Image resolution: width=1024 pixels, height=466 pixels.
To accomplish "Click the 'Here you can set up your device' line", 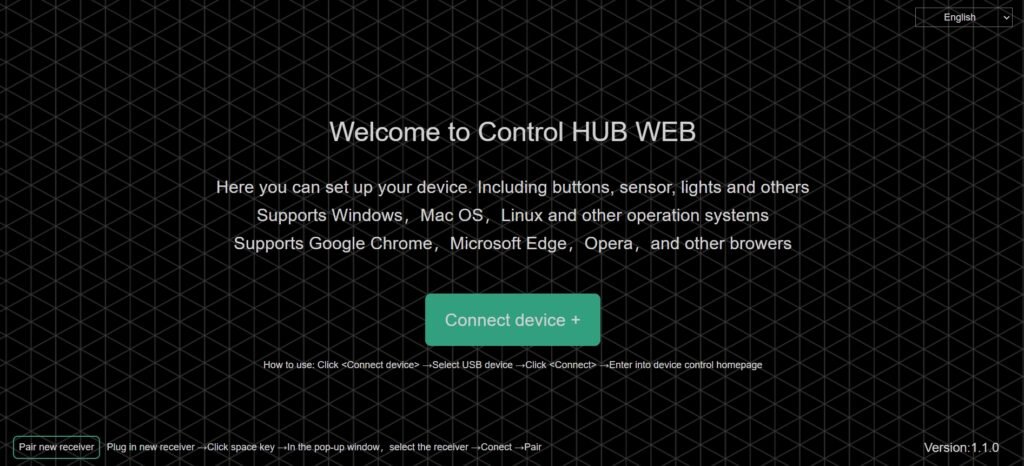I will pos(513,187).
